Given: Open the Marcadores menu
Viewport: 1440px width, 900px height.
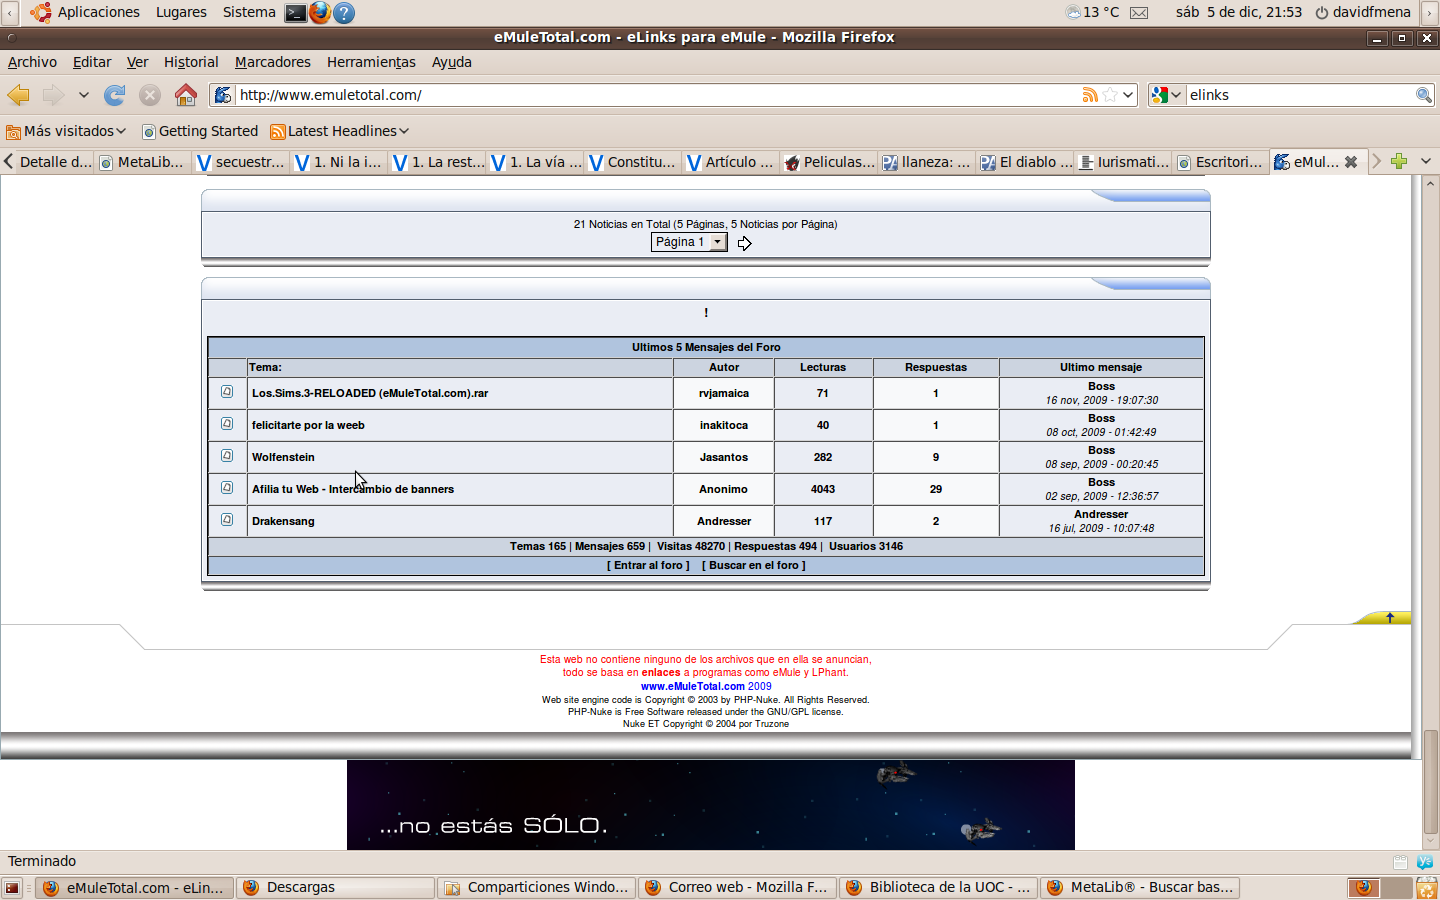Looking at the screenshot, I should point(273,62).
